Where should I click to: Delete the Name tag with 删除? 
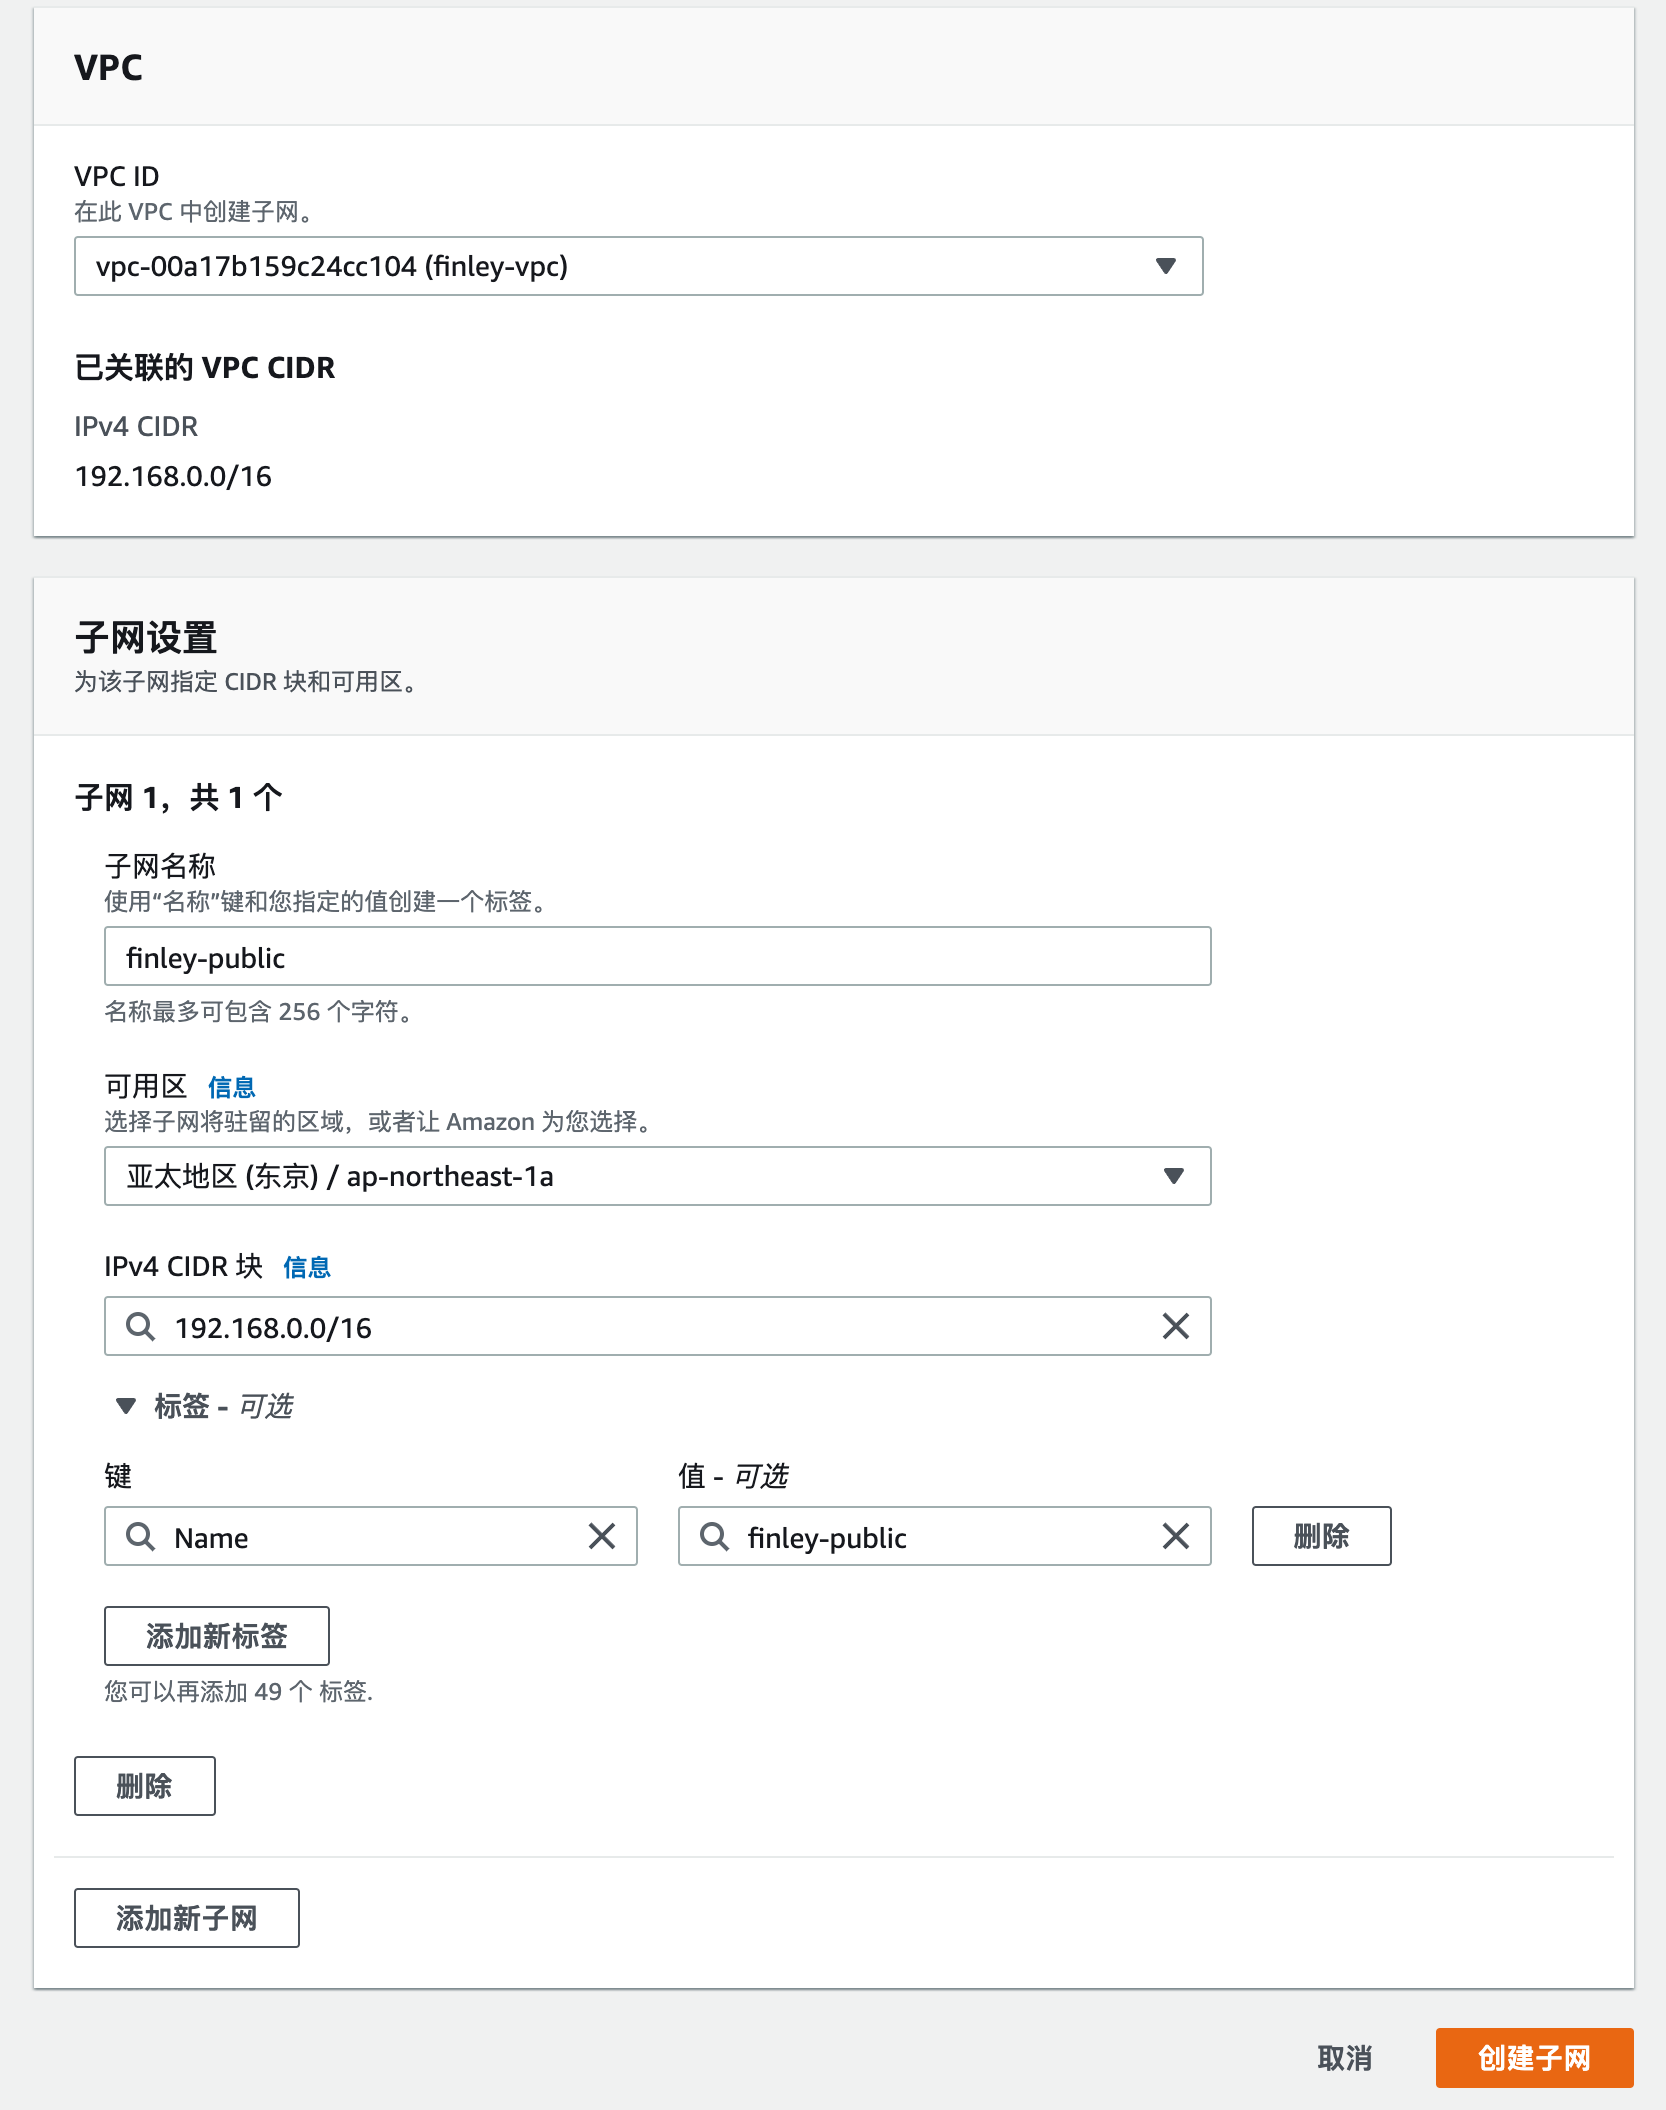(x=1321, y=1537)
